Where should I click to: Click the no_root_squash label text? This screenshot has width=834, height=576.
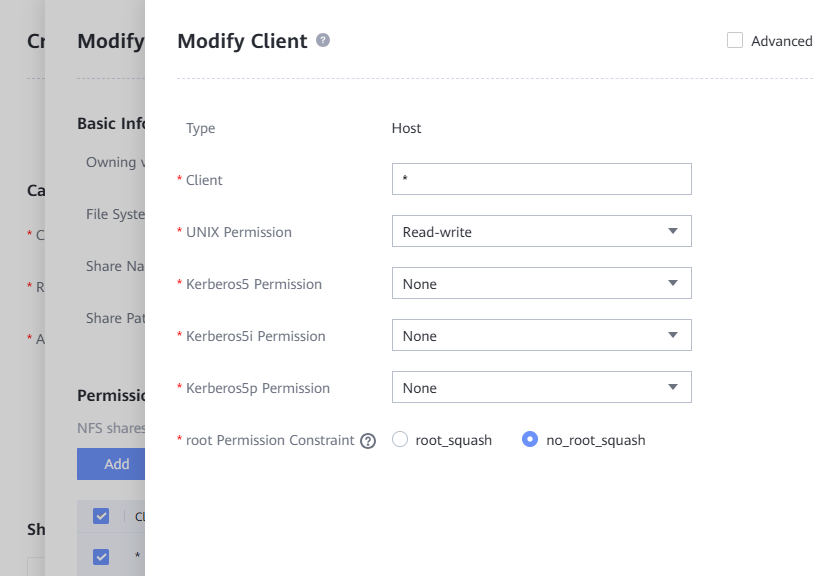(596, 440)
